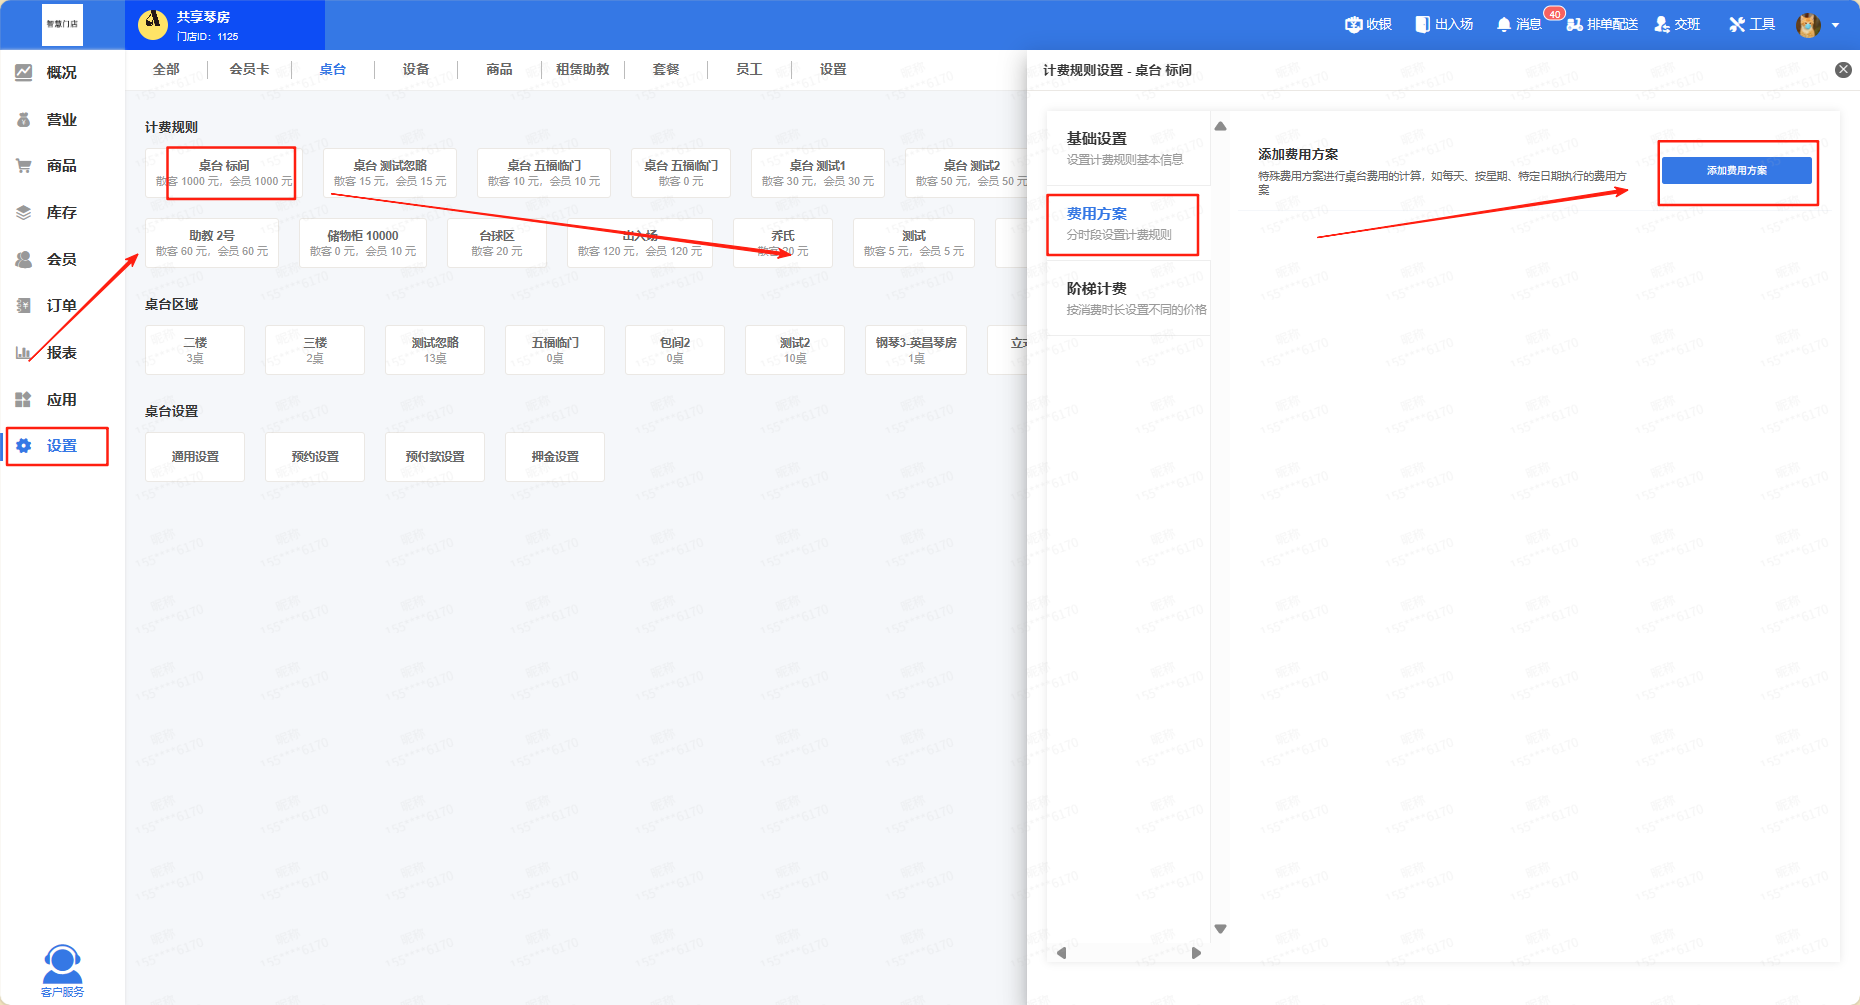Click the 出入场 entry icon in header
The width and height of the screenshot is (1860, 1005).
[x=1422, y=24]
